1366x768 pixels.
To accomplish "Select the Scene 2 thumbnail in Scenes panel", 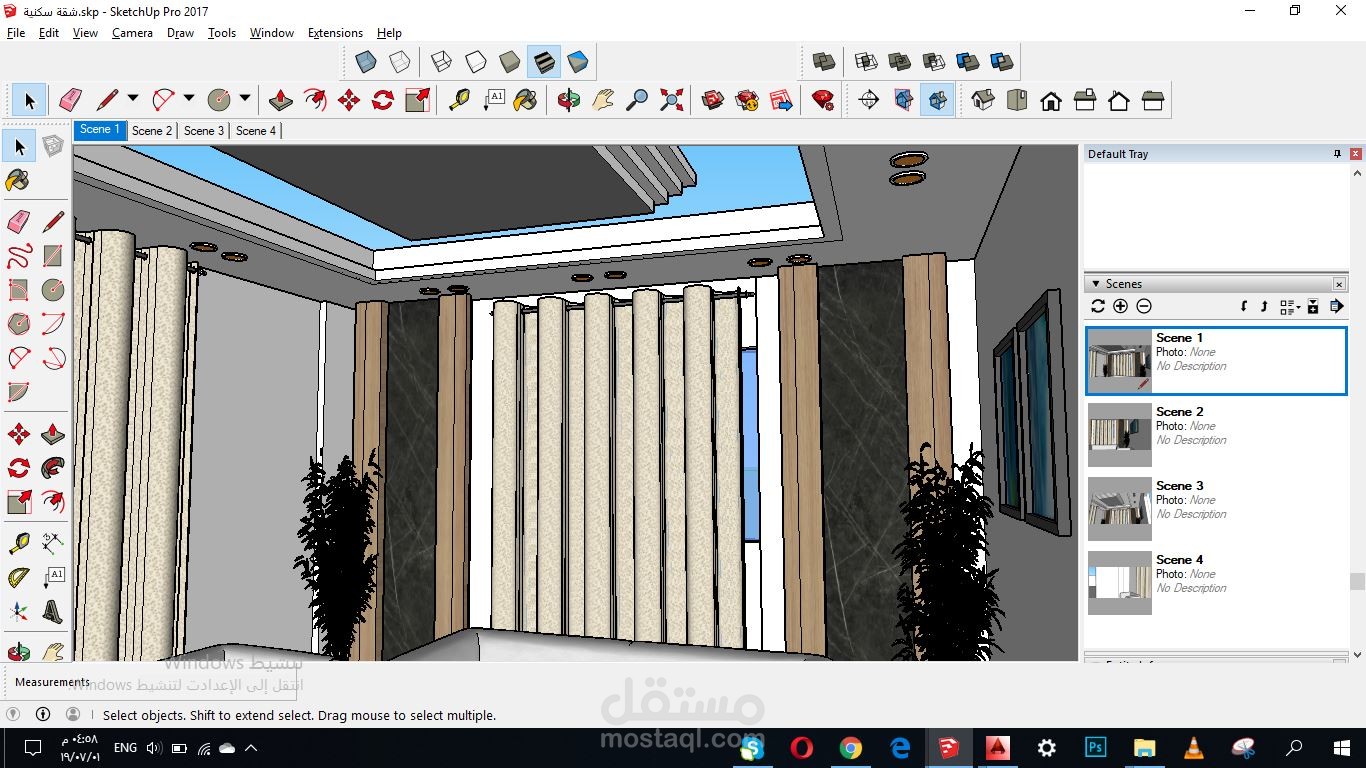I will (x=1120, y=434).
